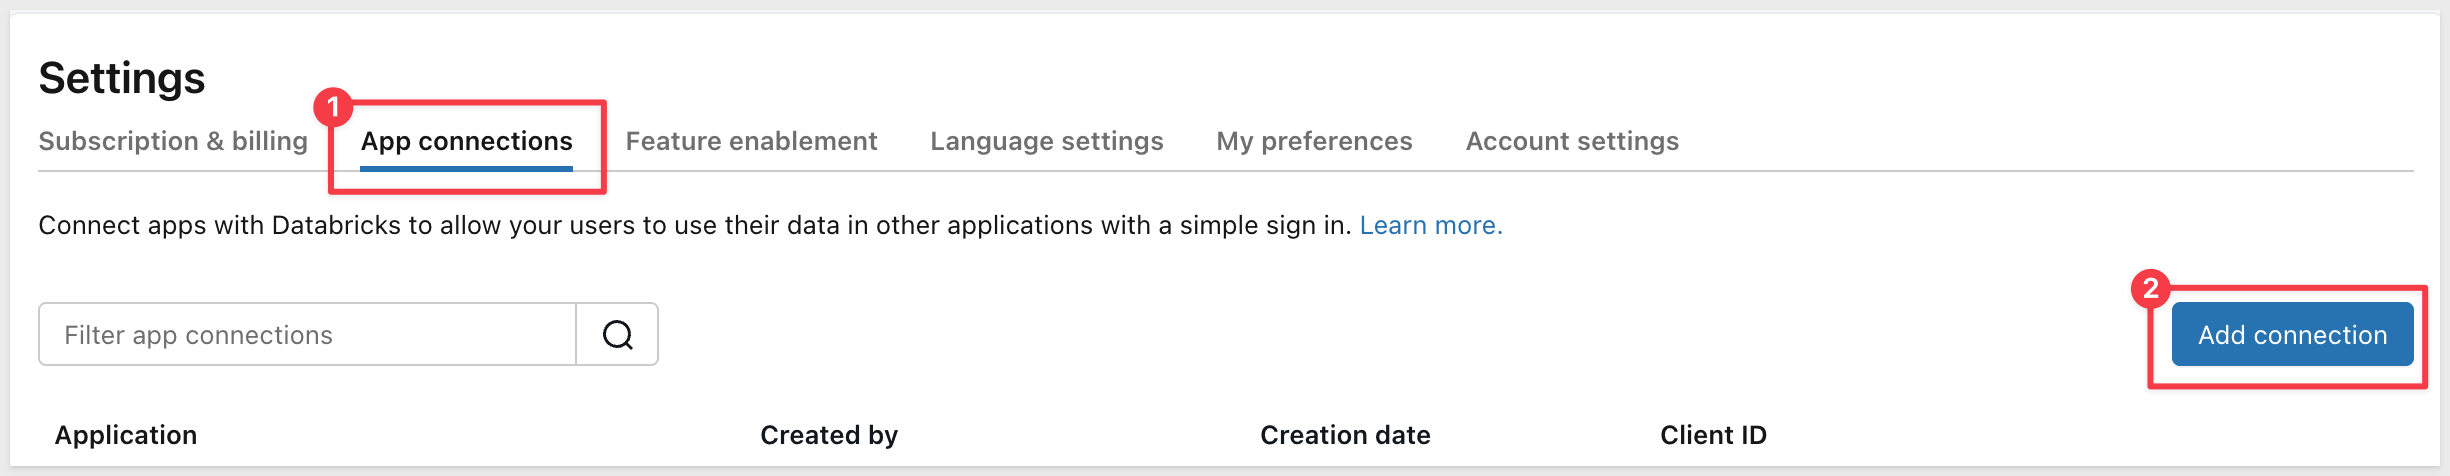The width and height of the screenshot is (2450, 476).
Task: Click the Created by column header
Action: pyautogui.click(x=829, y=435)
